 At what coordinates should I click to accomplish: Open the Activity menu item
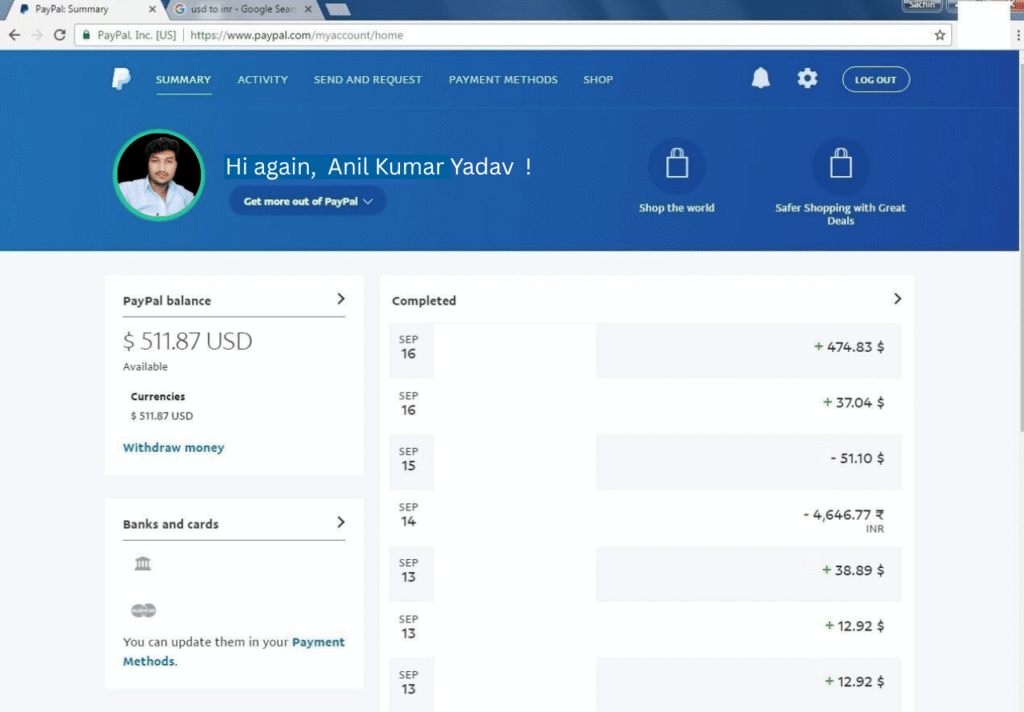263,80
